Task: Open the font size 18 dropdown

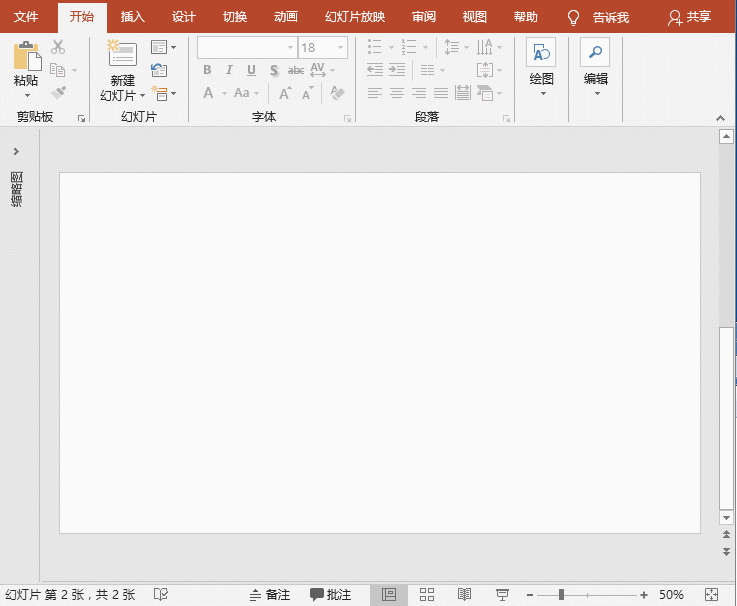Action: click(x=340, y=47)
